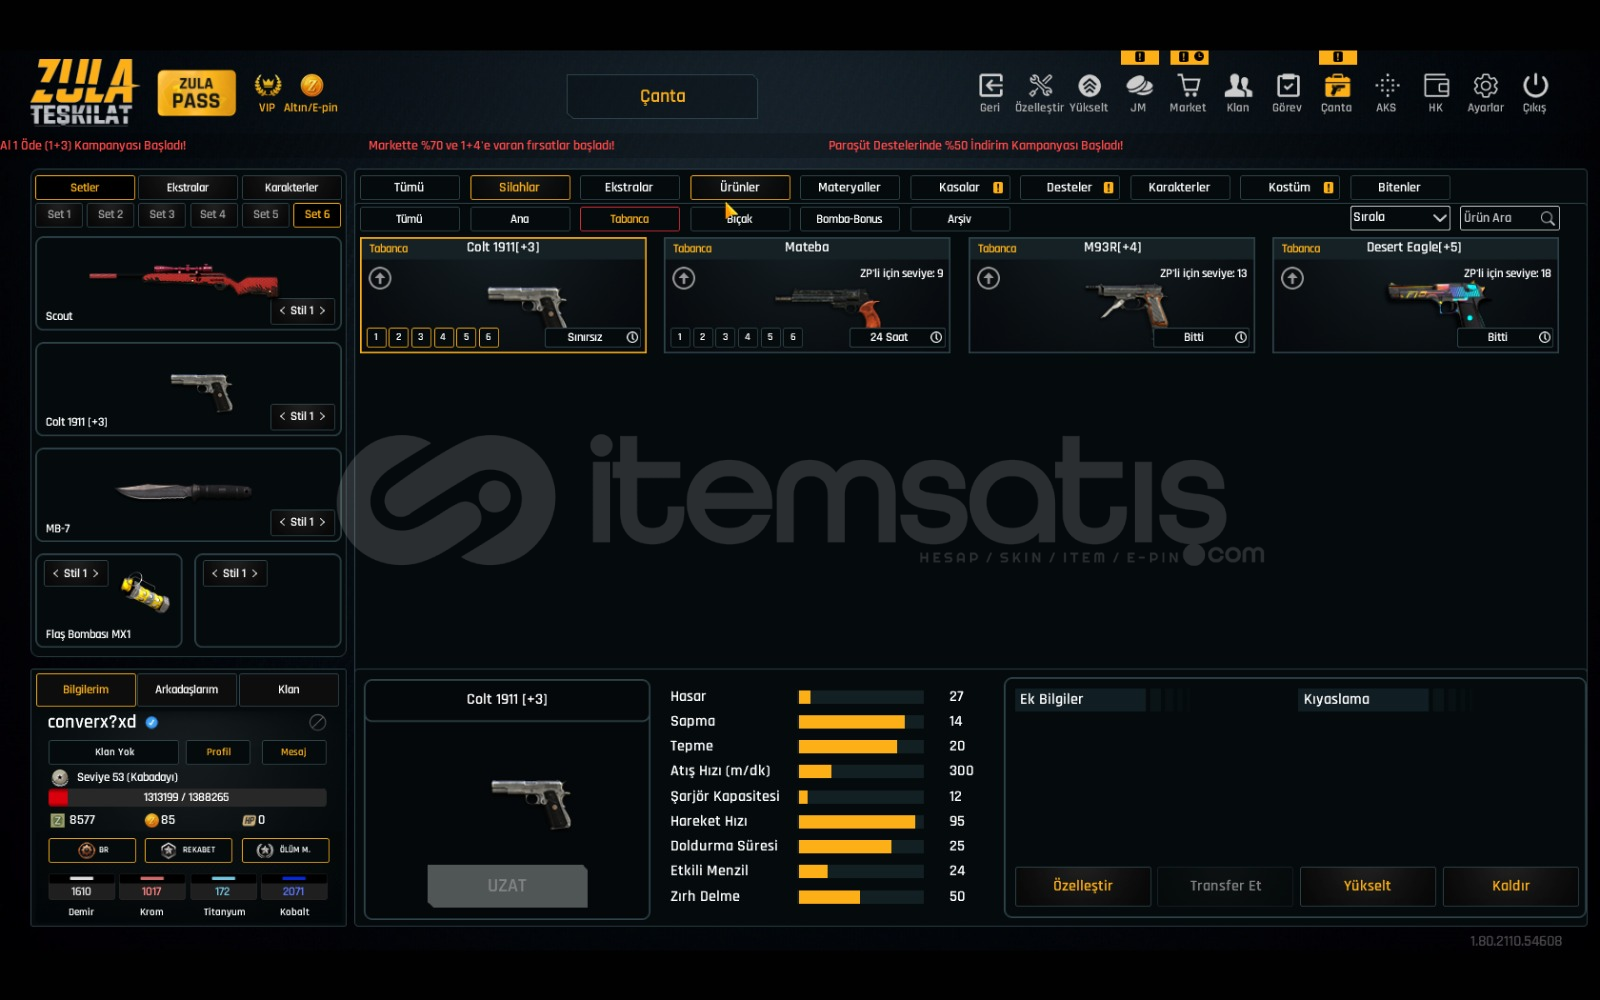This screenshot has width=1600, height=1000.
Task: Toggle set slot 2 on Colt 1911 card
Action: [398, 337]
